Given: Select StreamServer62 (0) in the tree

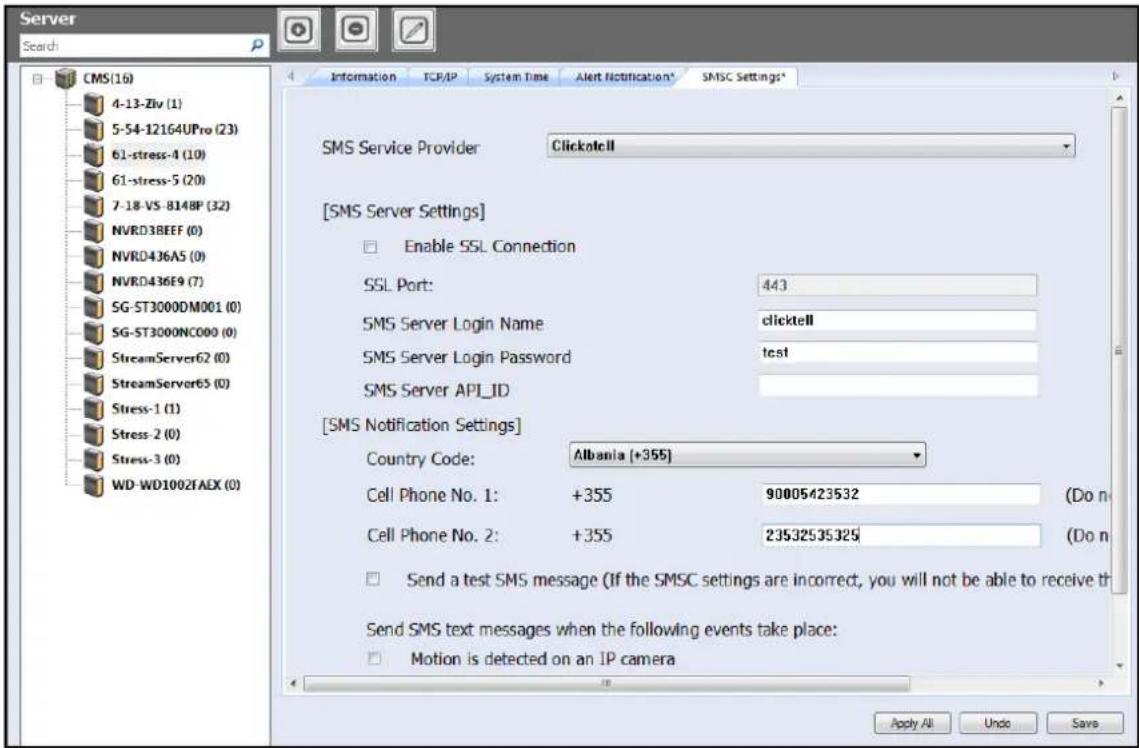Looking at the screenshot, I should (171, 358).
